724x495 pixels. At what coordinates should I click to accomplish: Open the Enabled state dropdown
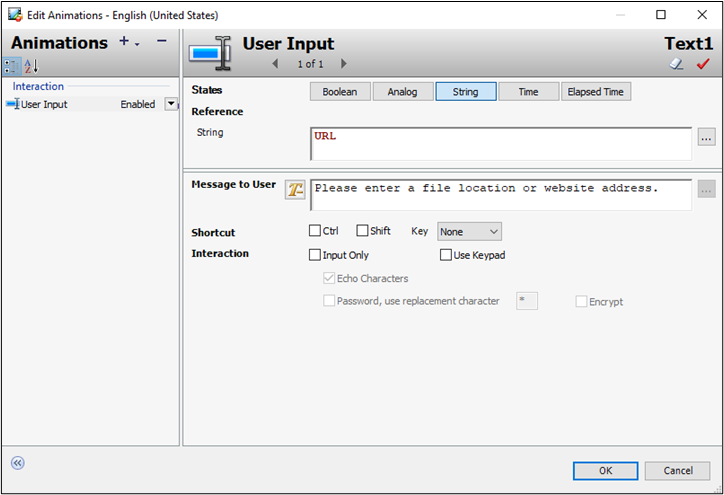(x=171, y=104)
